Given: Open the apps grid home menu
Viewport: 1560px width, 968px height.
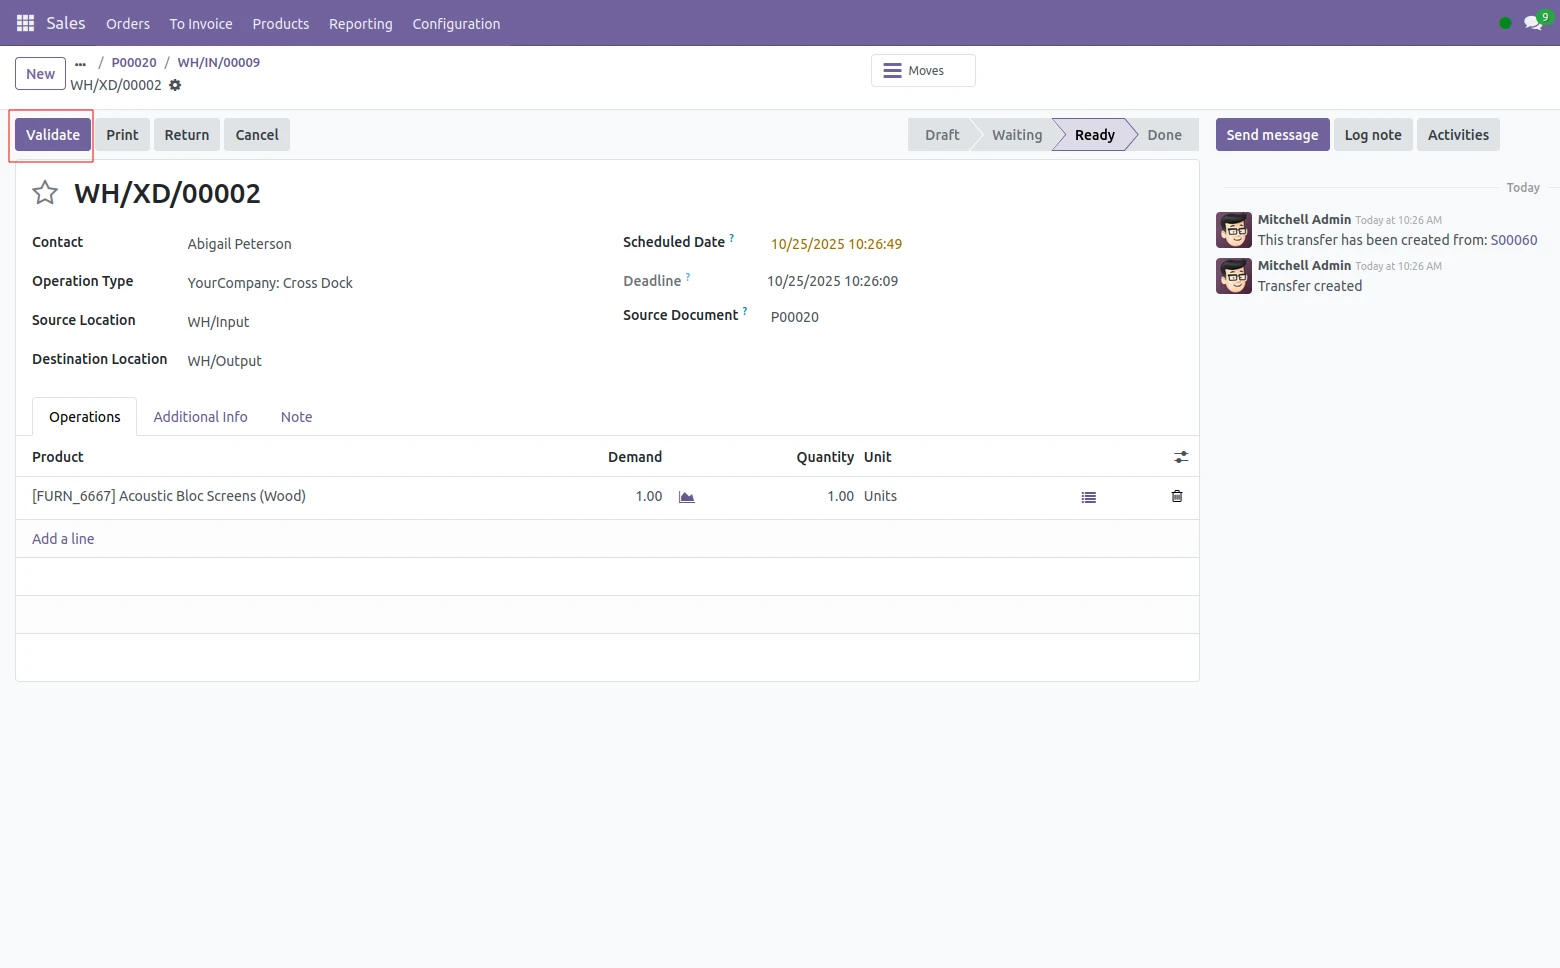Looking at the screenshot, I should click(25, 23).
